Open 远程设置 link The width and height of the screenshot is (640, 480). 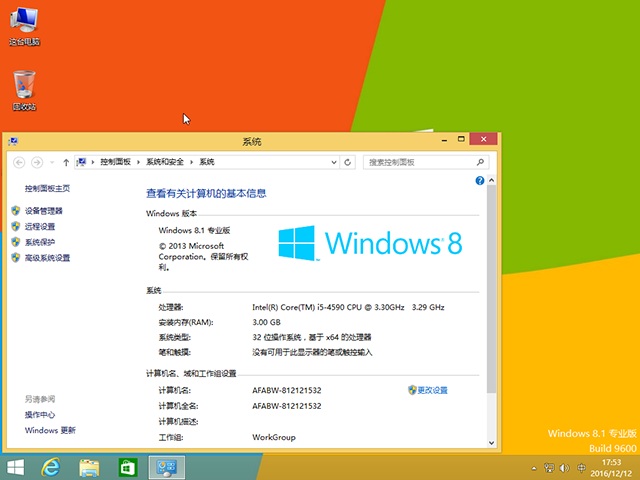click(40, 227)
